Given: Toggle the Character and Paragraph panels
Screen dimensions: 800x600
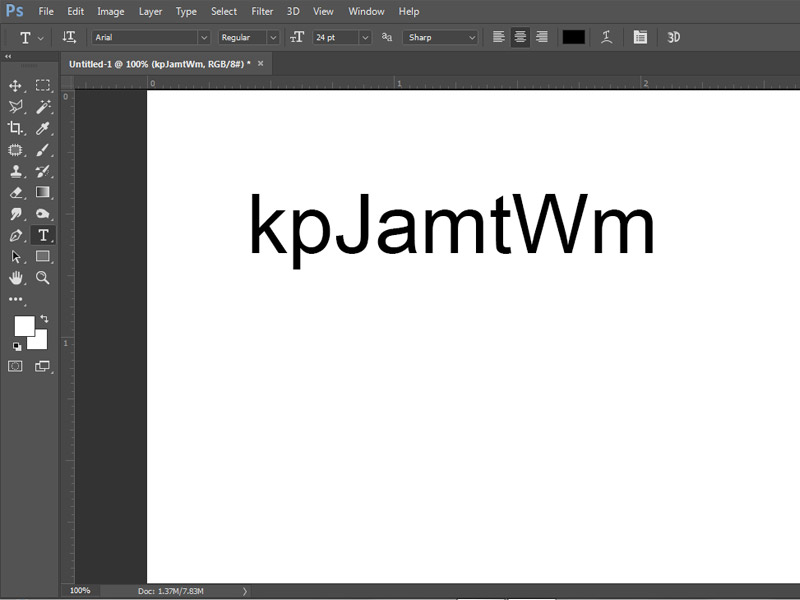Looking at the screenshot, I should tap(640, 37).
